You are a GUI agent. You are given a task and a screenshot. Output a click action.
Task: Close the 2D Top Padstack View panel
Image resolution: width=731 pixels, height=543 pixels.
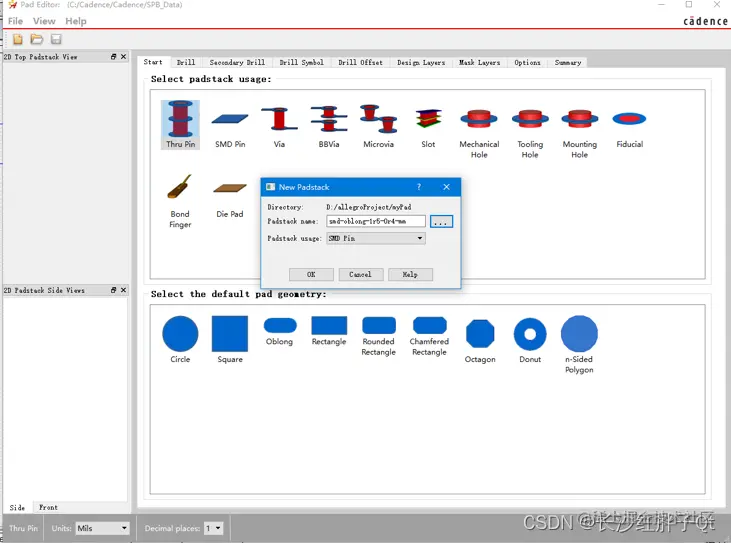tap(124, 56)
